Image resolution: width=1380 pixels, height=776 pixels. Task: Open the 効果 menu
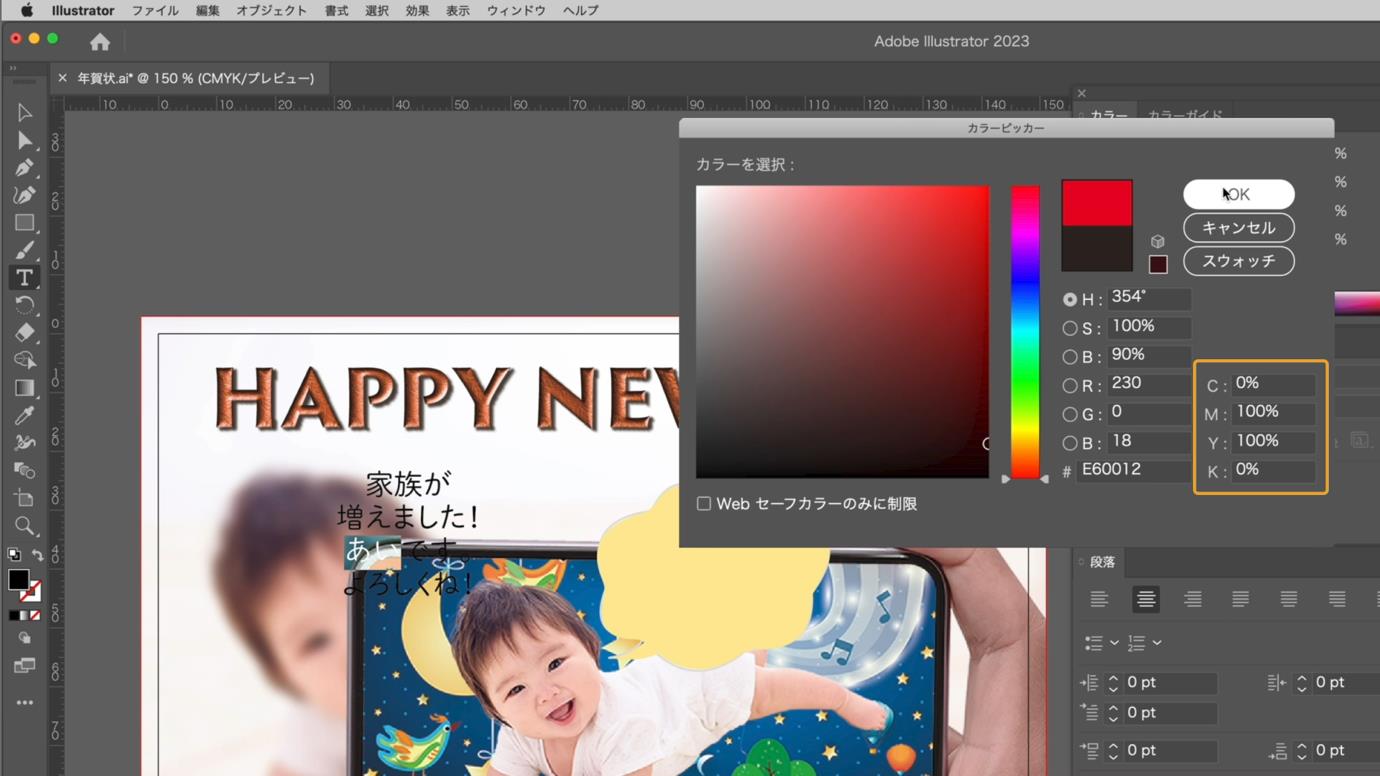(417, 11)
